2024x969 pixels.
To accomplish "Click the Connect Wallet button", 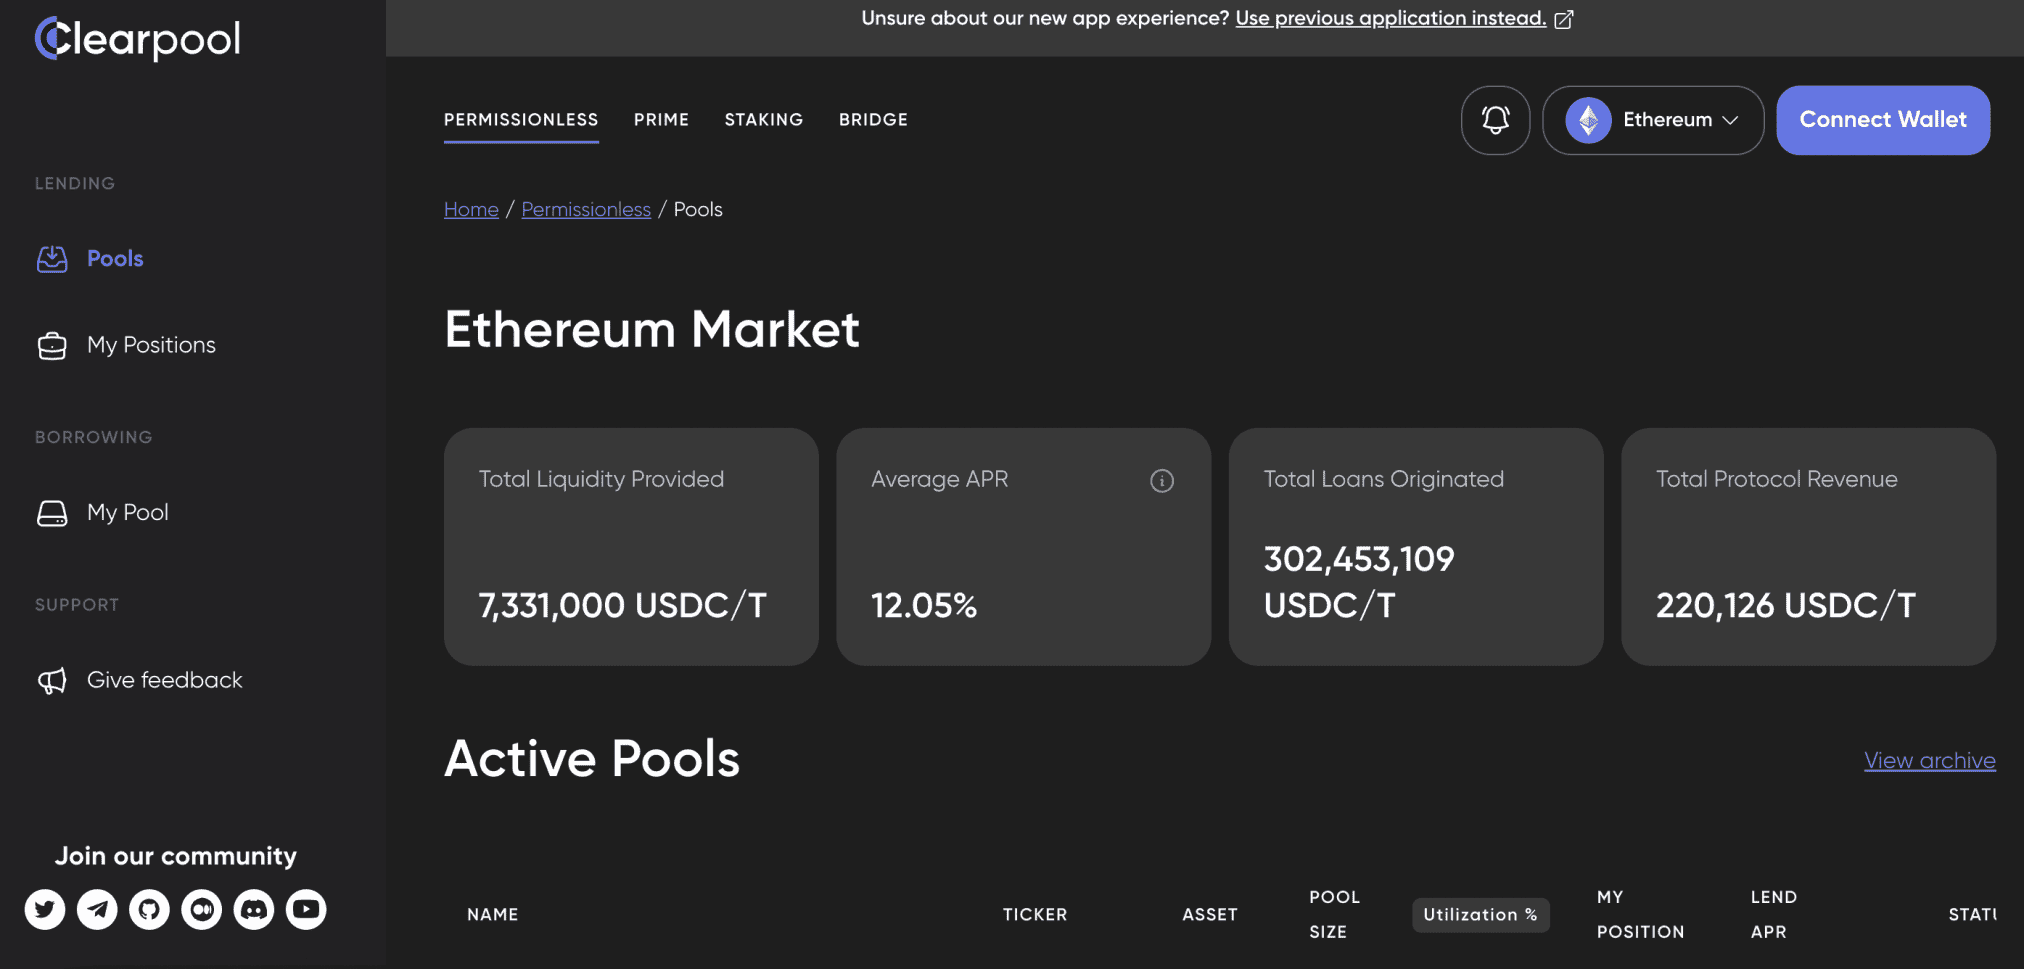I will pos(1883,120).
